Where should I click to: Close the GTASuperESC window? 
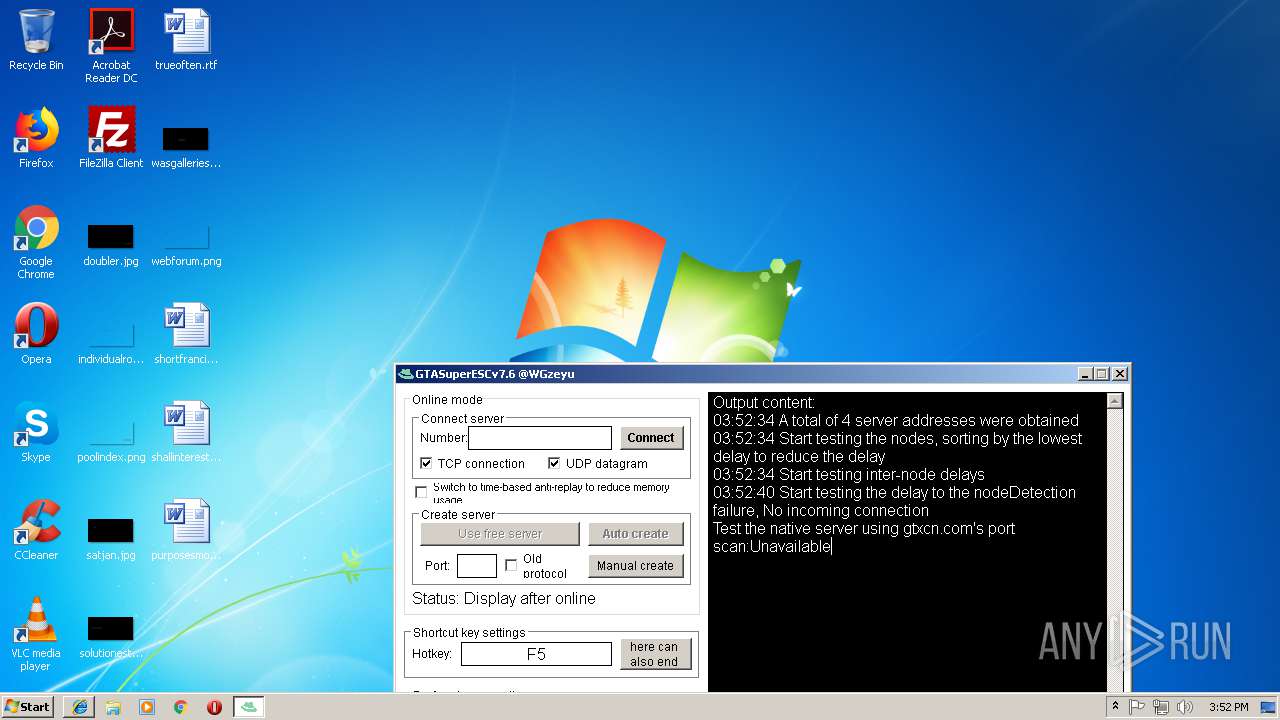[x=1120, y=374]
